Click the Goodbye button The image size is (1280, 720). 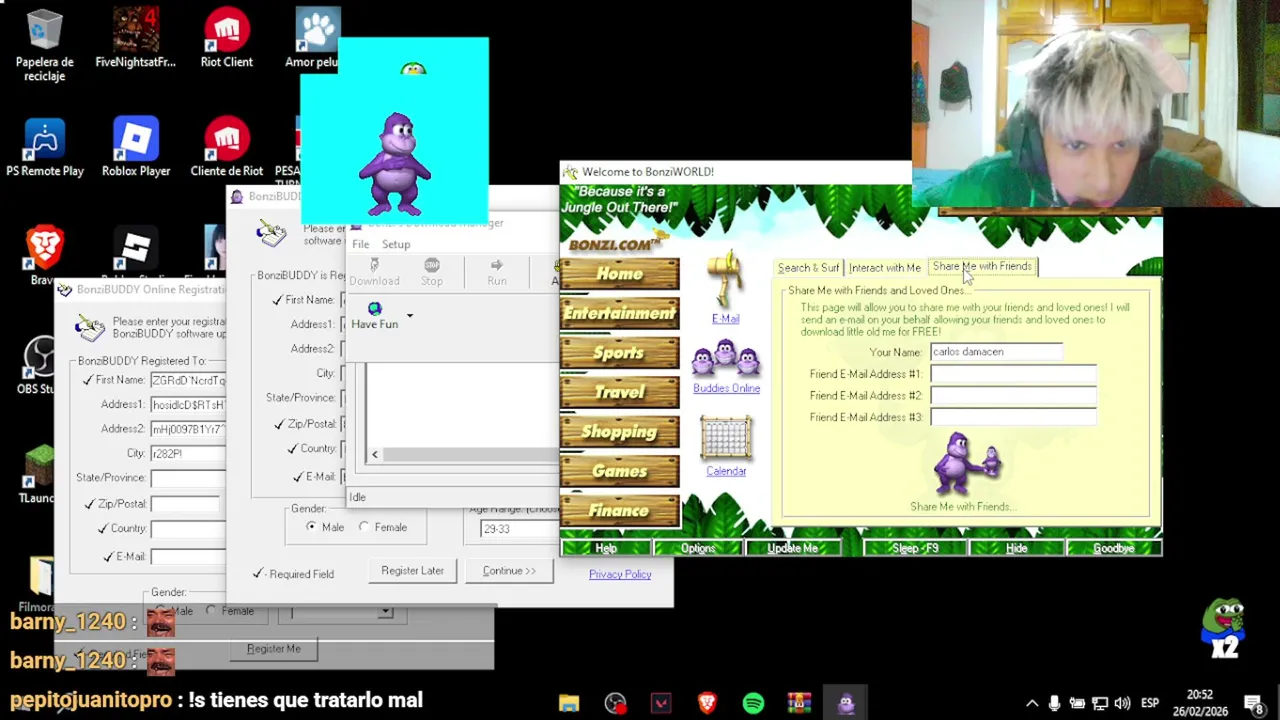1113,548
